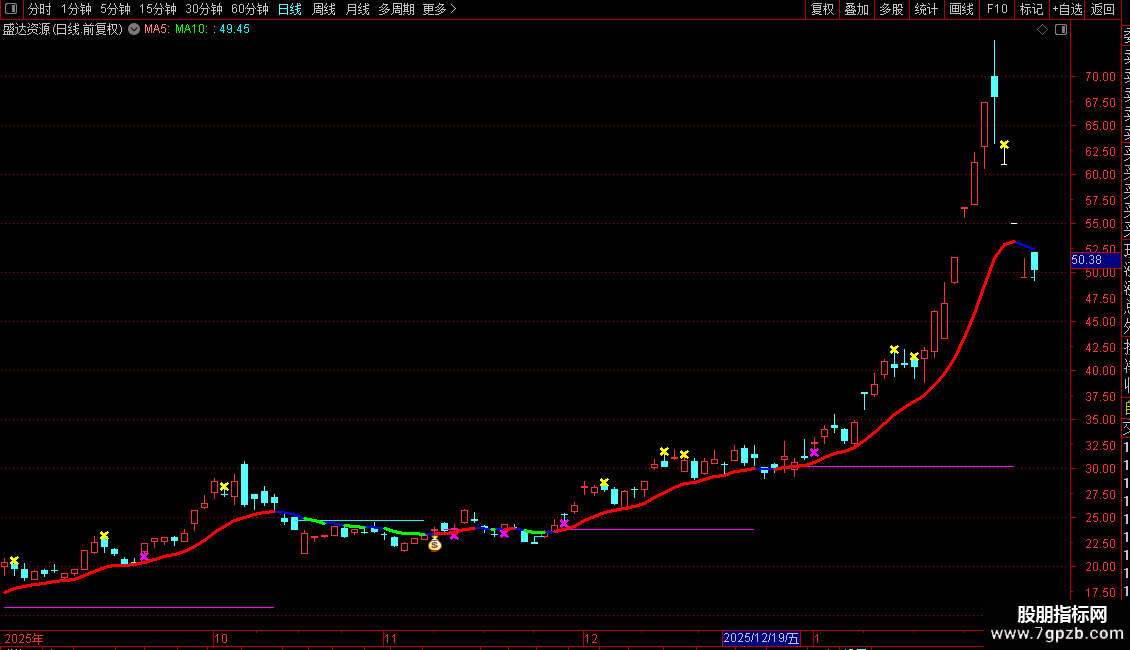Open the 多周期 multi-period view
Screen dimensions: 1130x650
[x=396, y=9]
